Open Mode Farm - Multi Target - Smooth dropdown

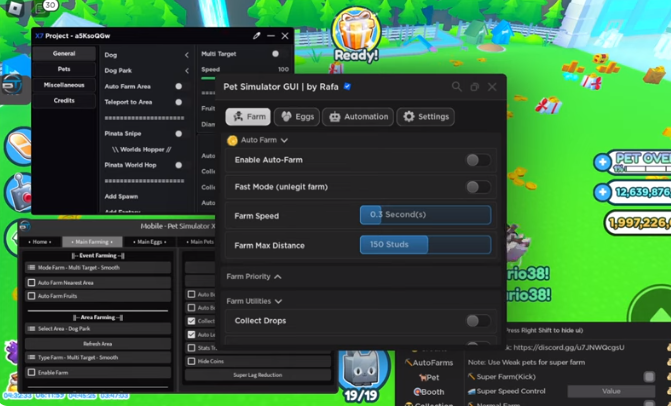pos(98,268)
